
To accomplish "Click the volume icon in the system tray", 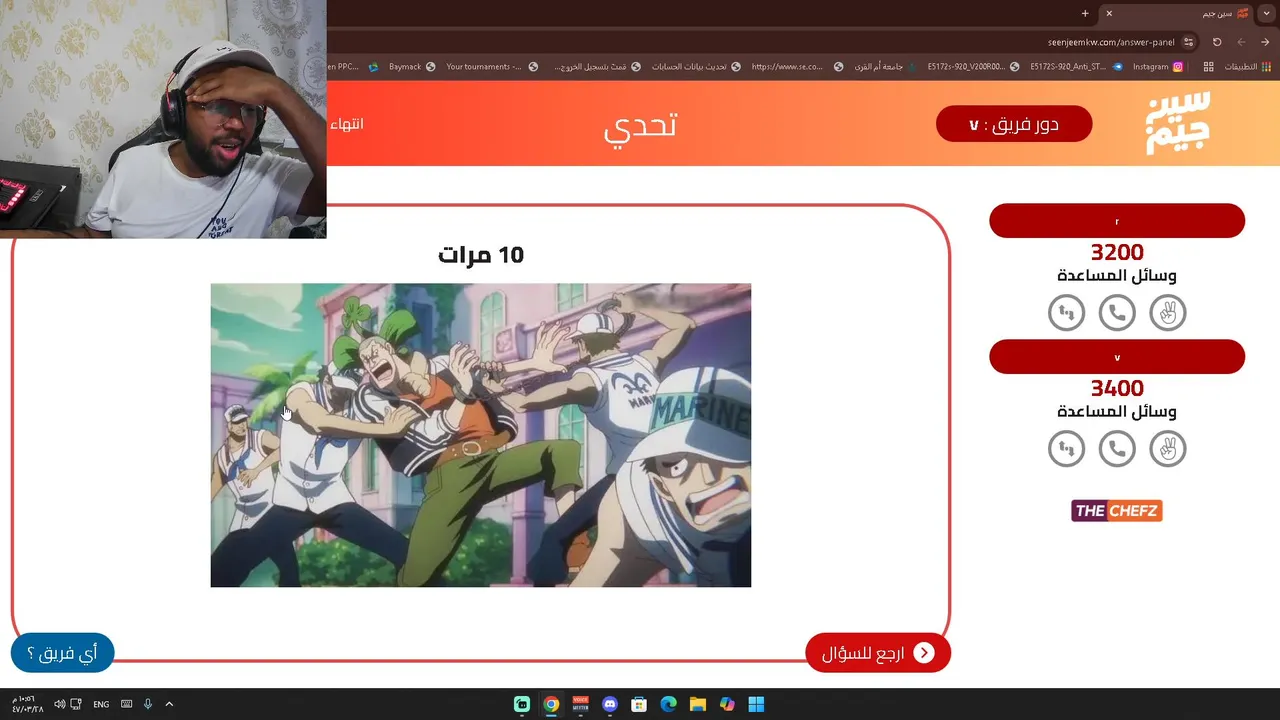I will (x=59, y=704).
